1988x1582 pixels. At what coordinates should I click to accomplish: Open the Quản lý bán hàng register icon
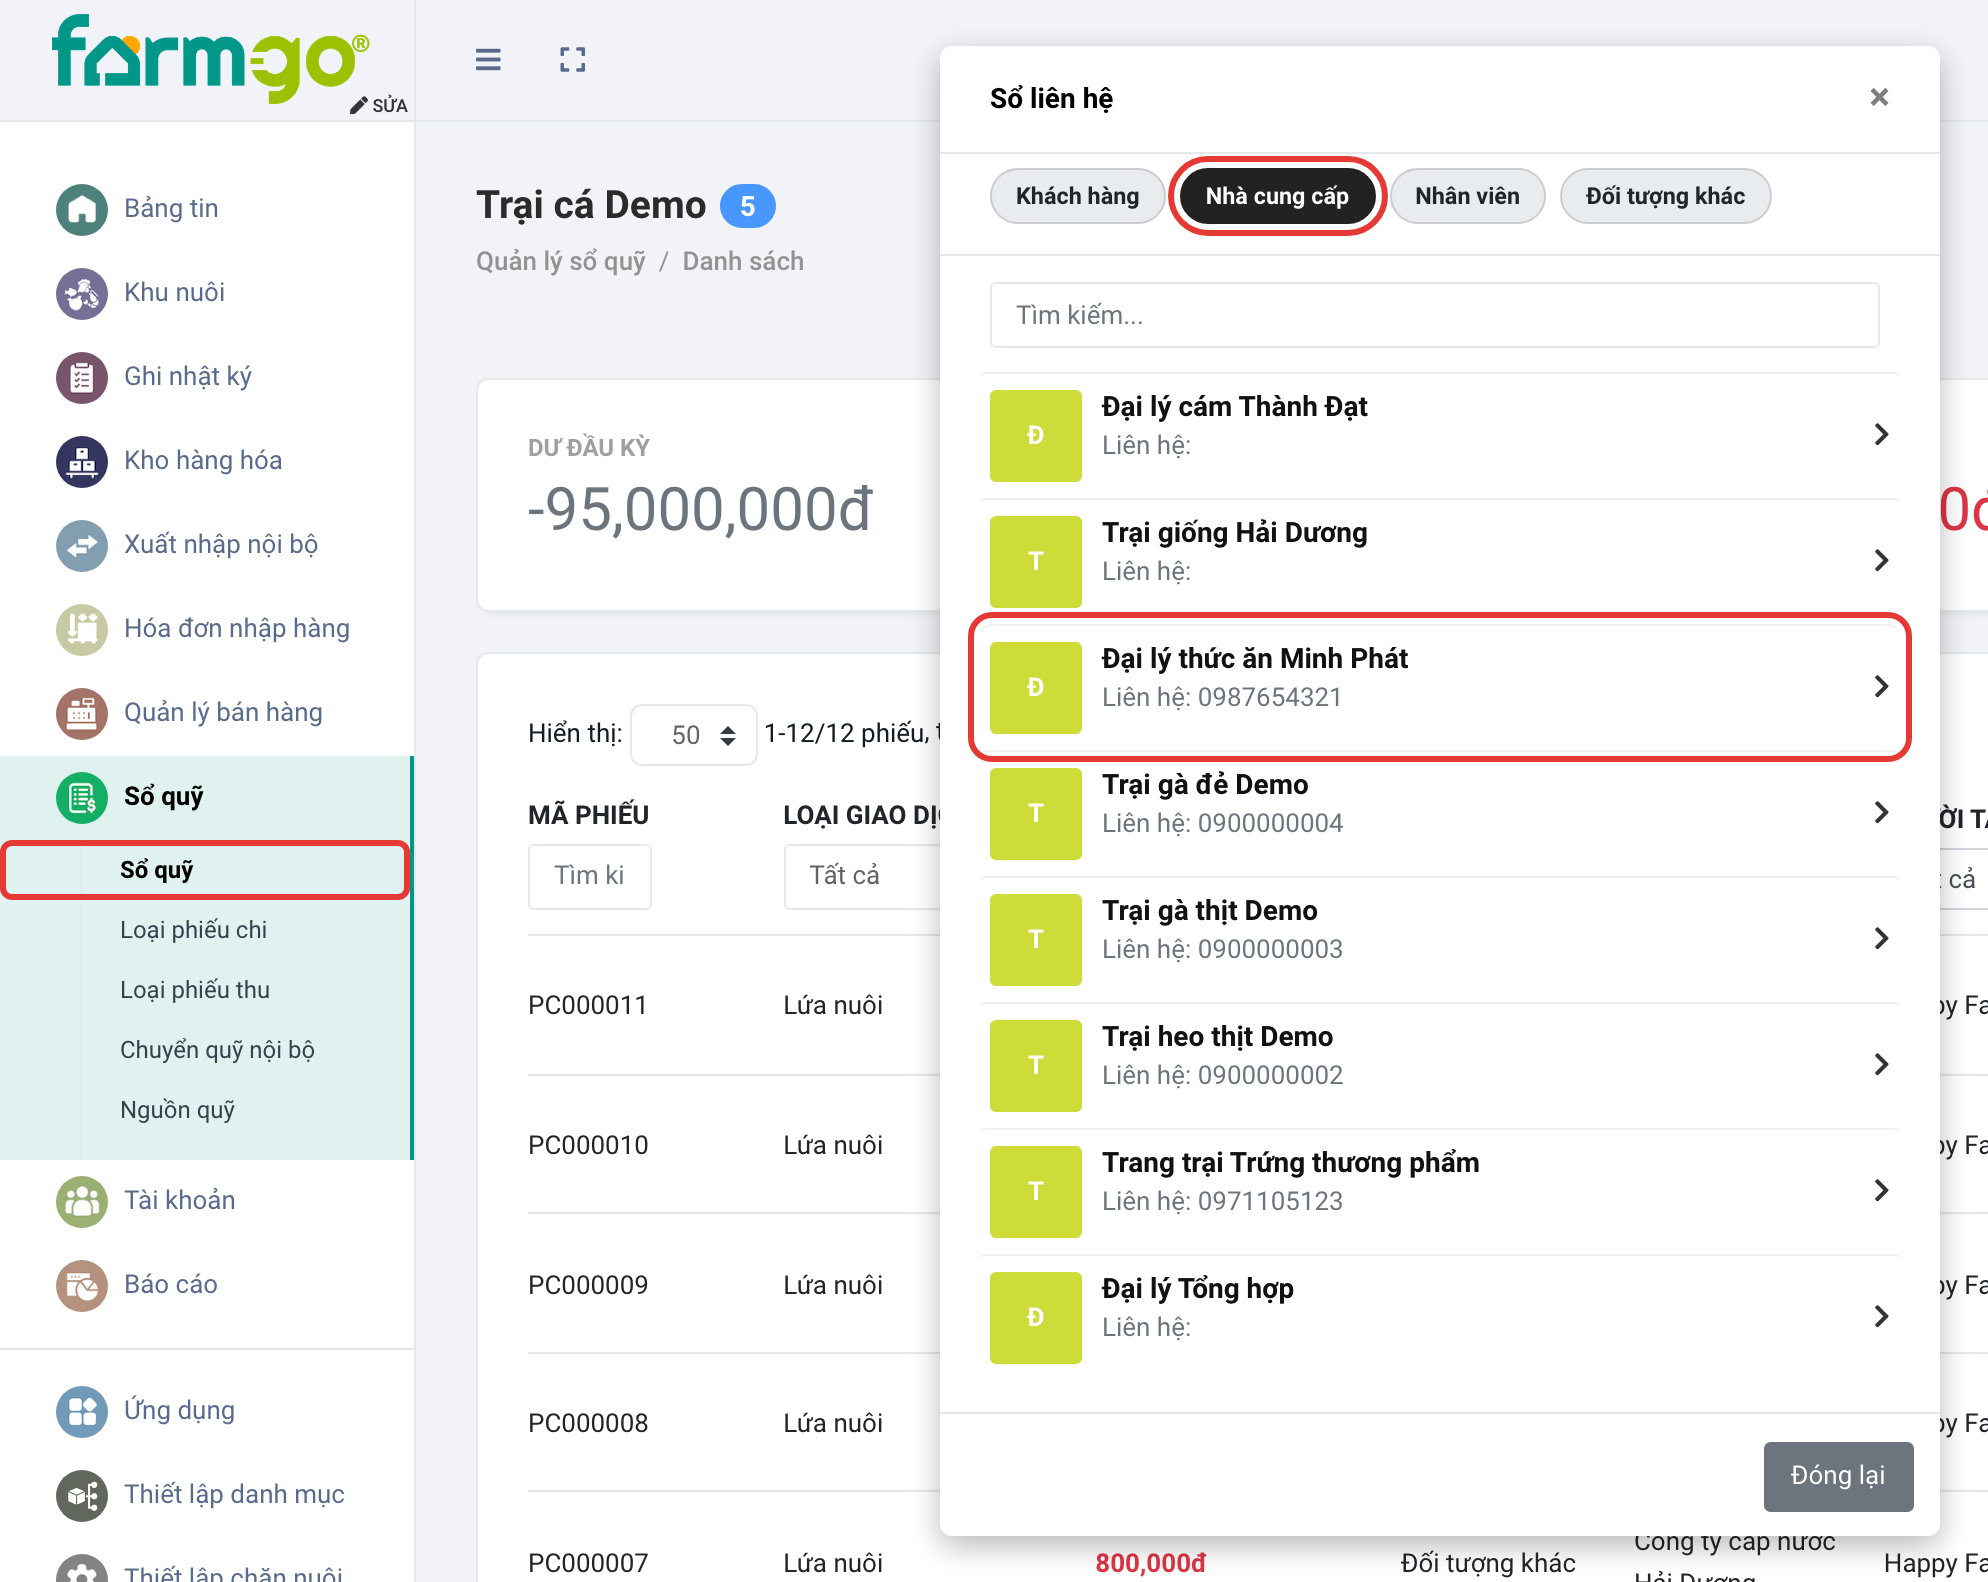click(82, 713)
